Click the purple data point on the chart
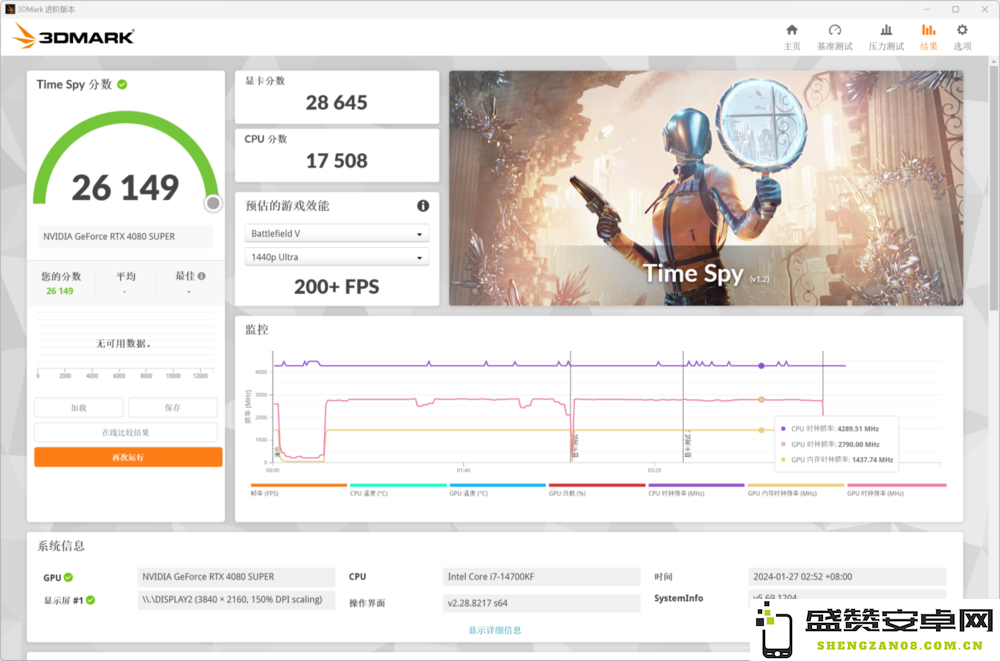The image size is (1000, 661). tap(761, 366)
